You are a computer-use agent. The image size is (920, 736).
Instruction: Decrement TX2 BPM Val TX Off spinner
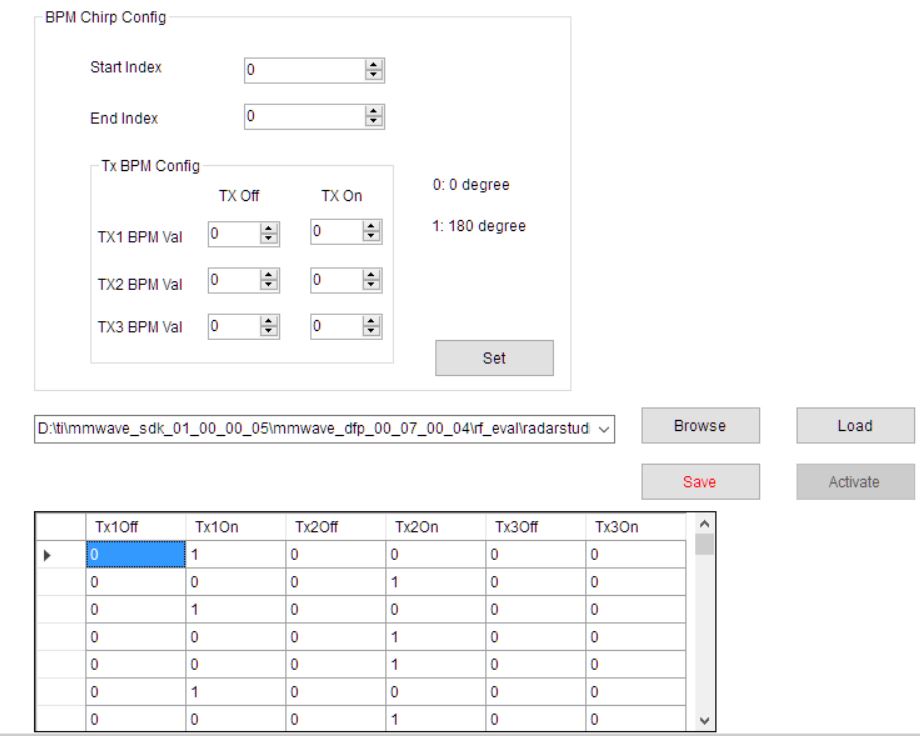[269, 285]
